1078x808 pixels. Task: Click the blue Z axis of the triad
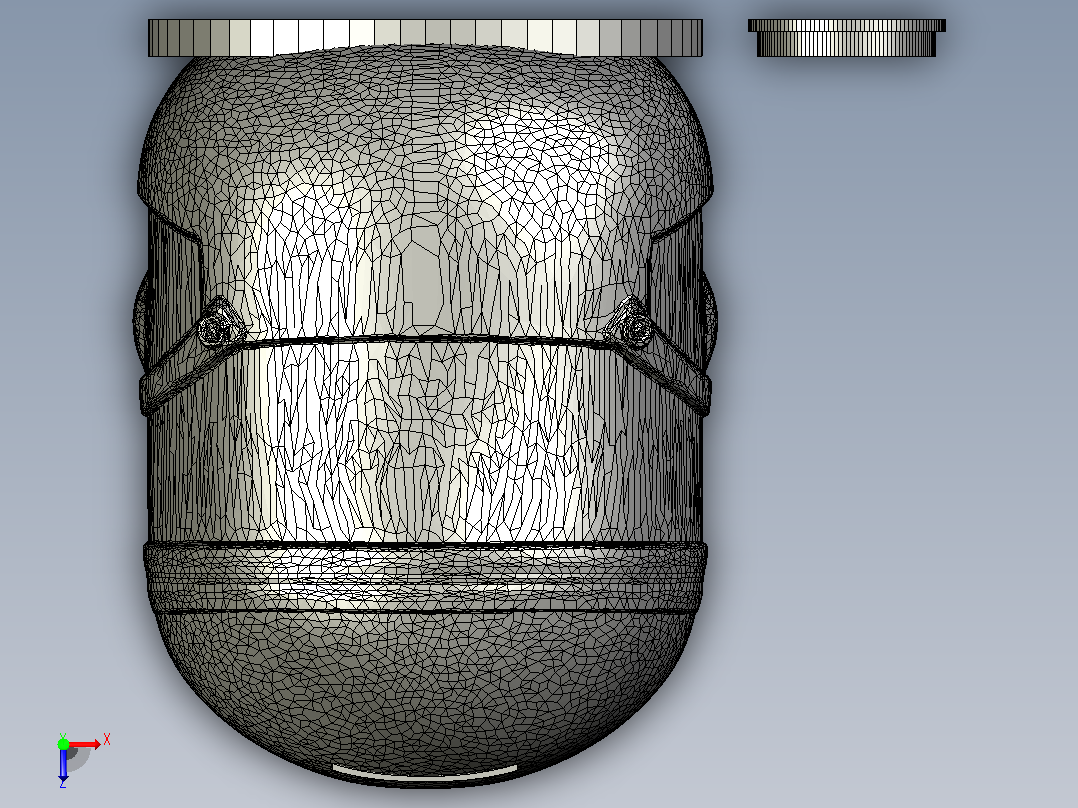pyautogui.click(x=63, y=765)
